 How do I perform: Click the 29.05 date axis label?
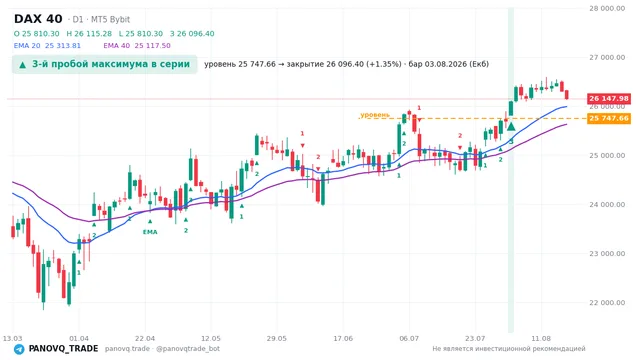click(277, 338)
